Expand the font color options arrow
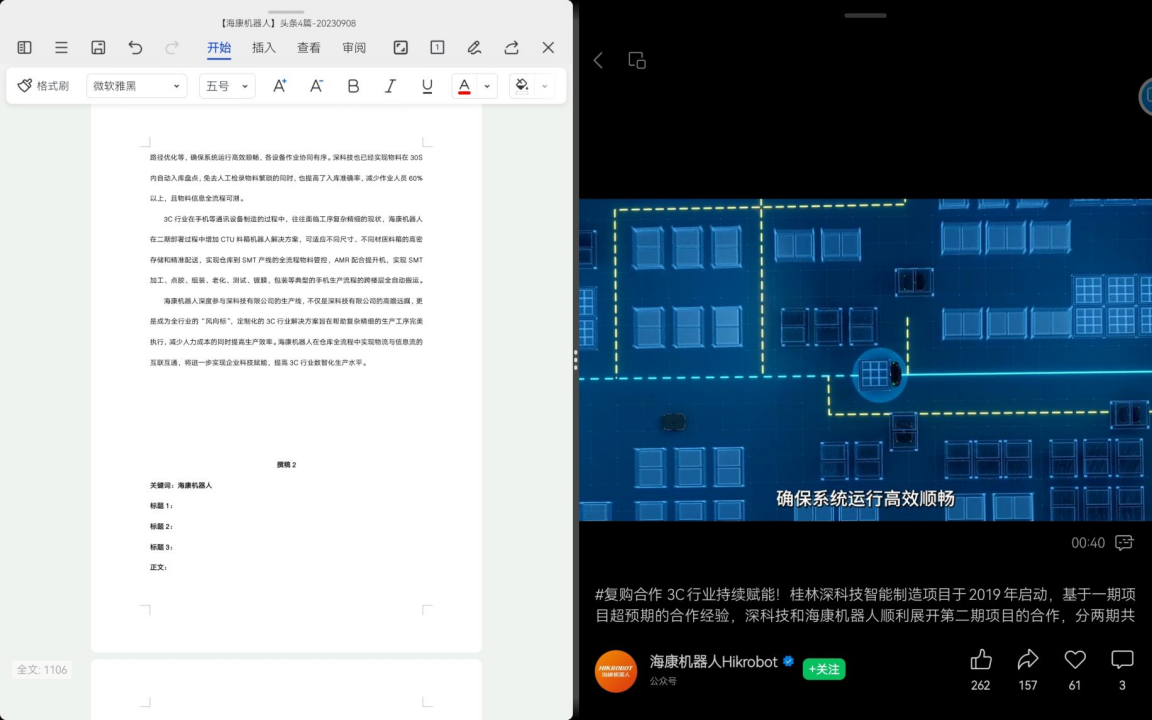This screenshot has width=1152, height=720. click(486, 86)
